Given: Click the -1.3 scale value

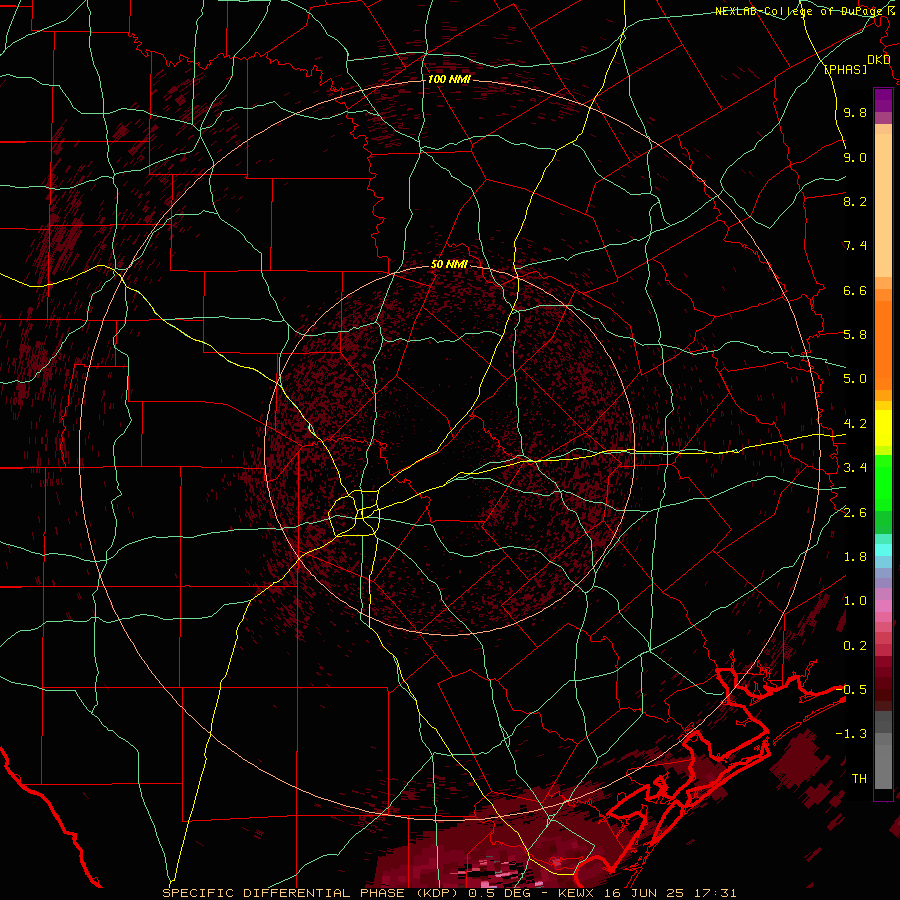Looking at the screenshot, I should click(851, 734).
